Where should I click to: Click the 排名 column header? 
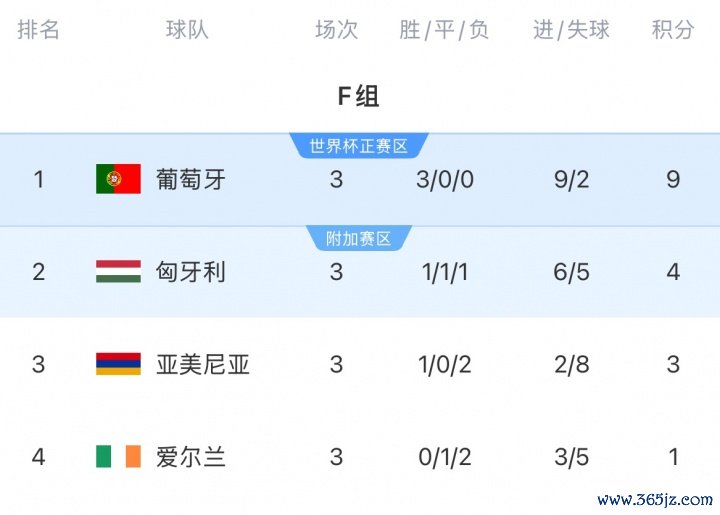coord(39,30)
